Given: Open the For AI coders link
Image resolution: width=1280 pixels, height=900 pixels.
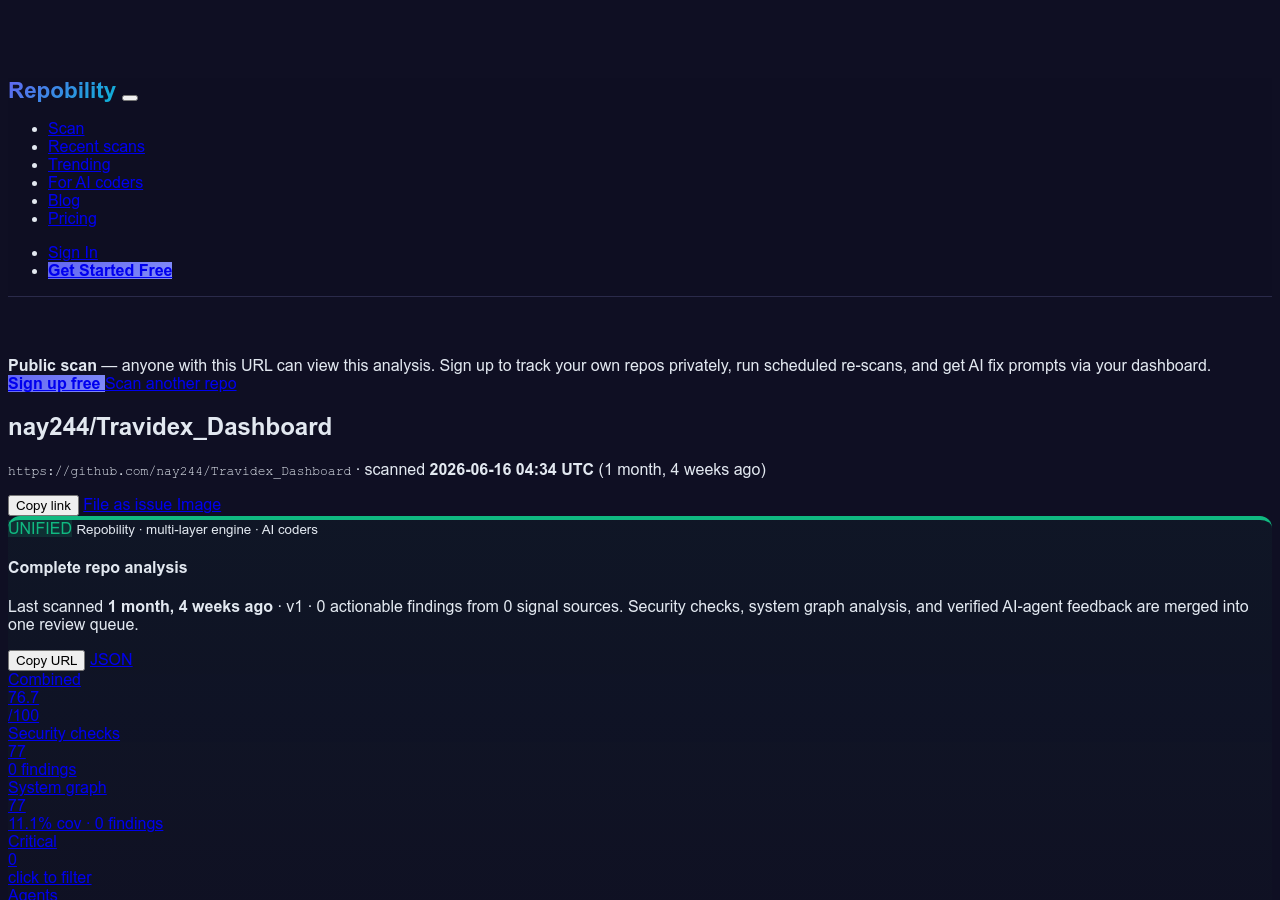Looking at the screenshot, I should click(x=95, y=182).
